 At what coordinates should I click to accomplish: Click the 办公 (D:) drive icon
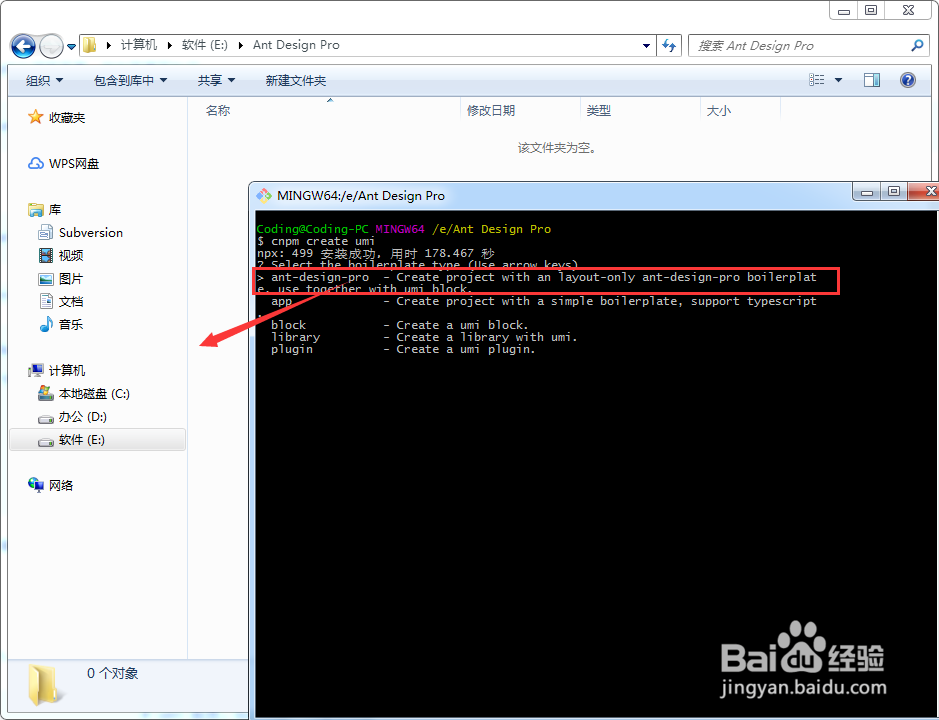46,418
